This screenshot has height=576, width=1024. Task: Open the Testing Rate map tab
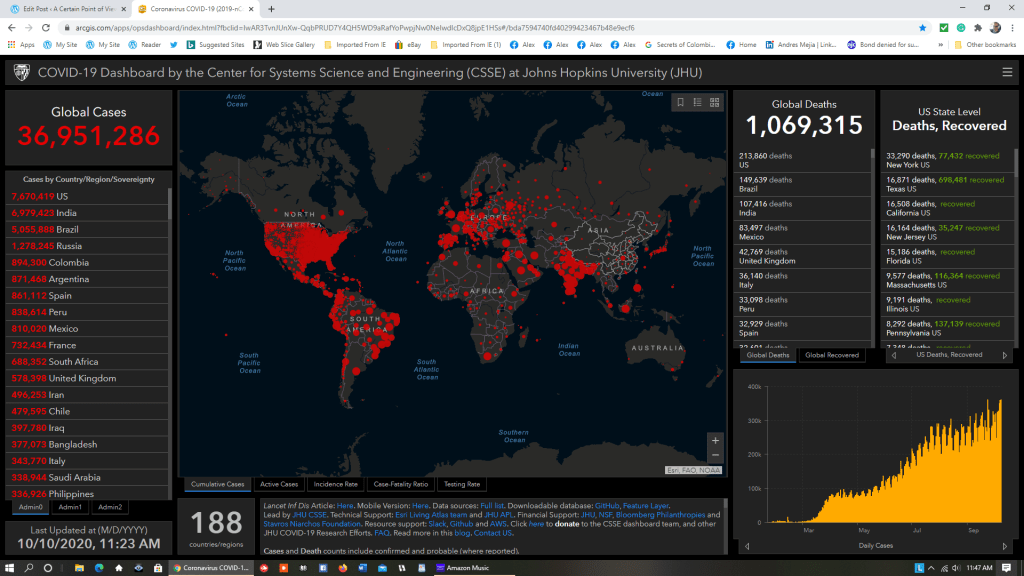(461, 484)
